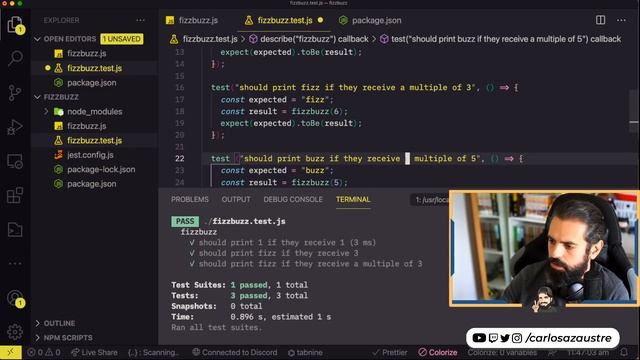Screen dimensions: 640x360
Task: Click the ./fizzbuzz.test.js path in terminal
Action: pos(244,221)
